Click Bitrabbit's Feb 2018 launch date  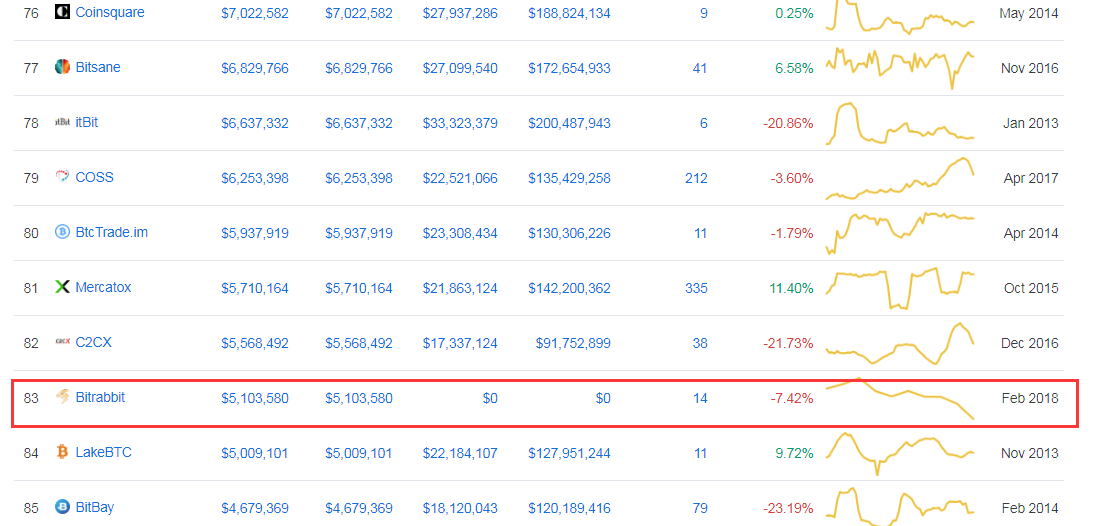pyautogui.click(x=1030, y=399)
